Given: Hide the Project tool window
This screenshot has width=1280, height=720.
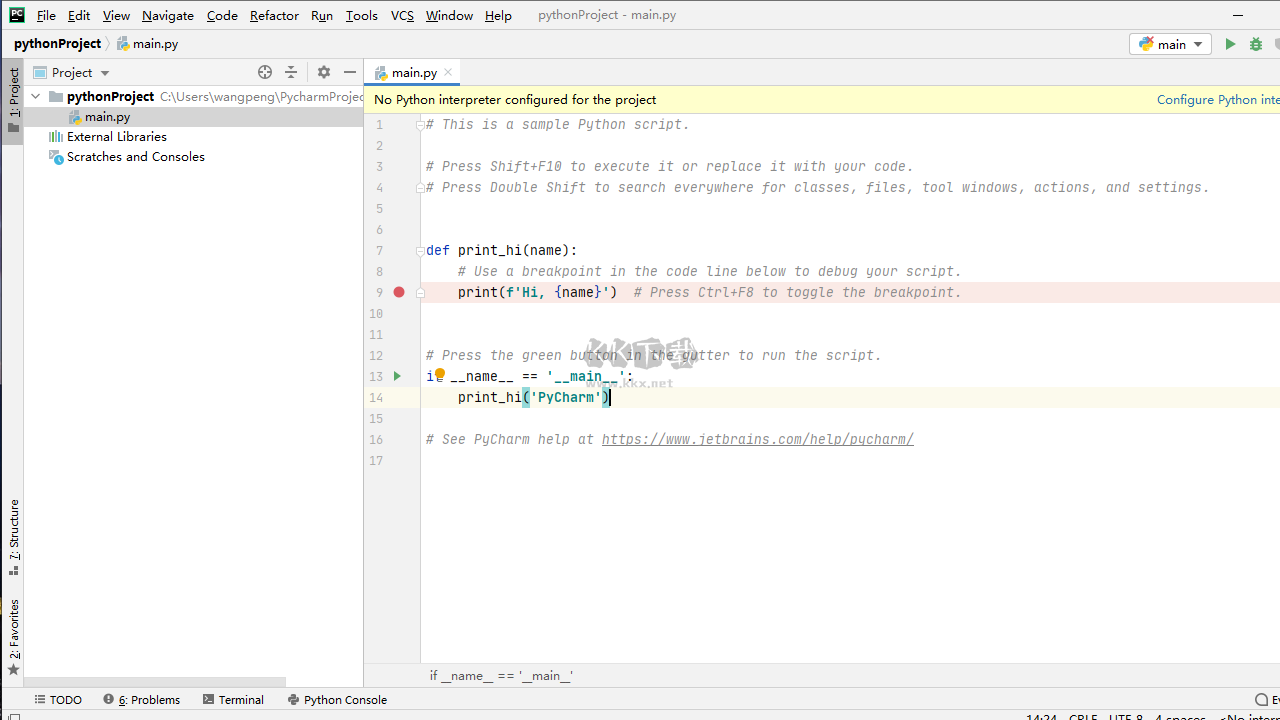Looking at the screenshot, I should [x=350, y=72].
